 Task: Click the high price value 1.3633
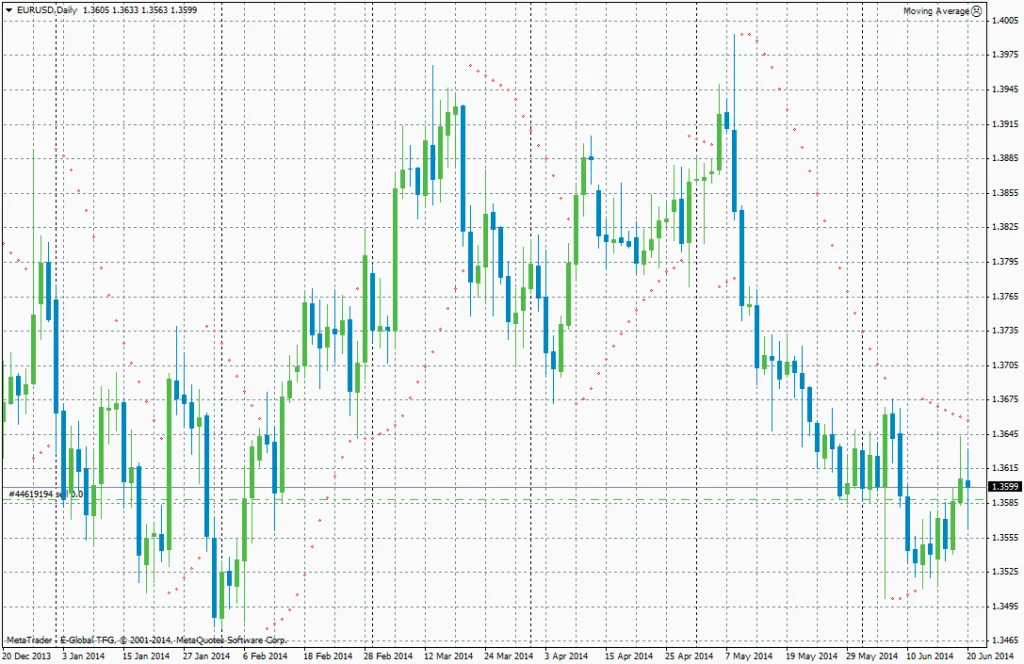125,10
